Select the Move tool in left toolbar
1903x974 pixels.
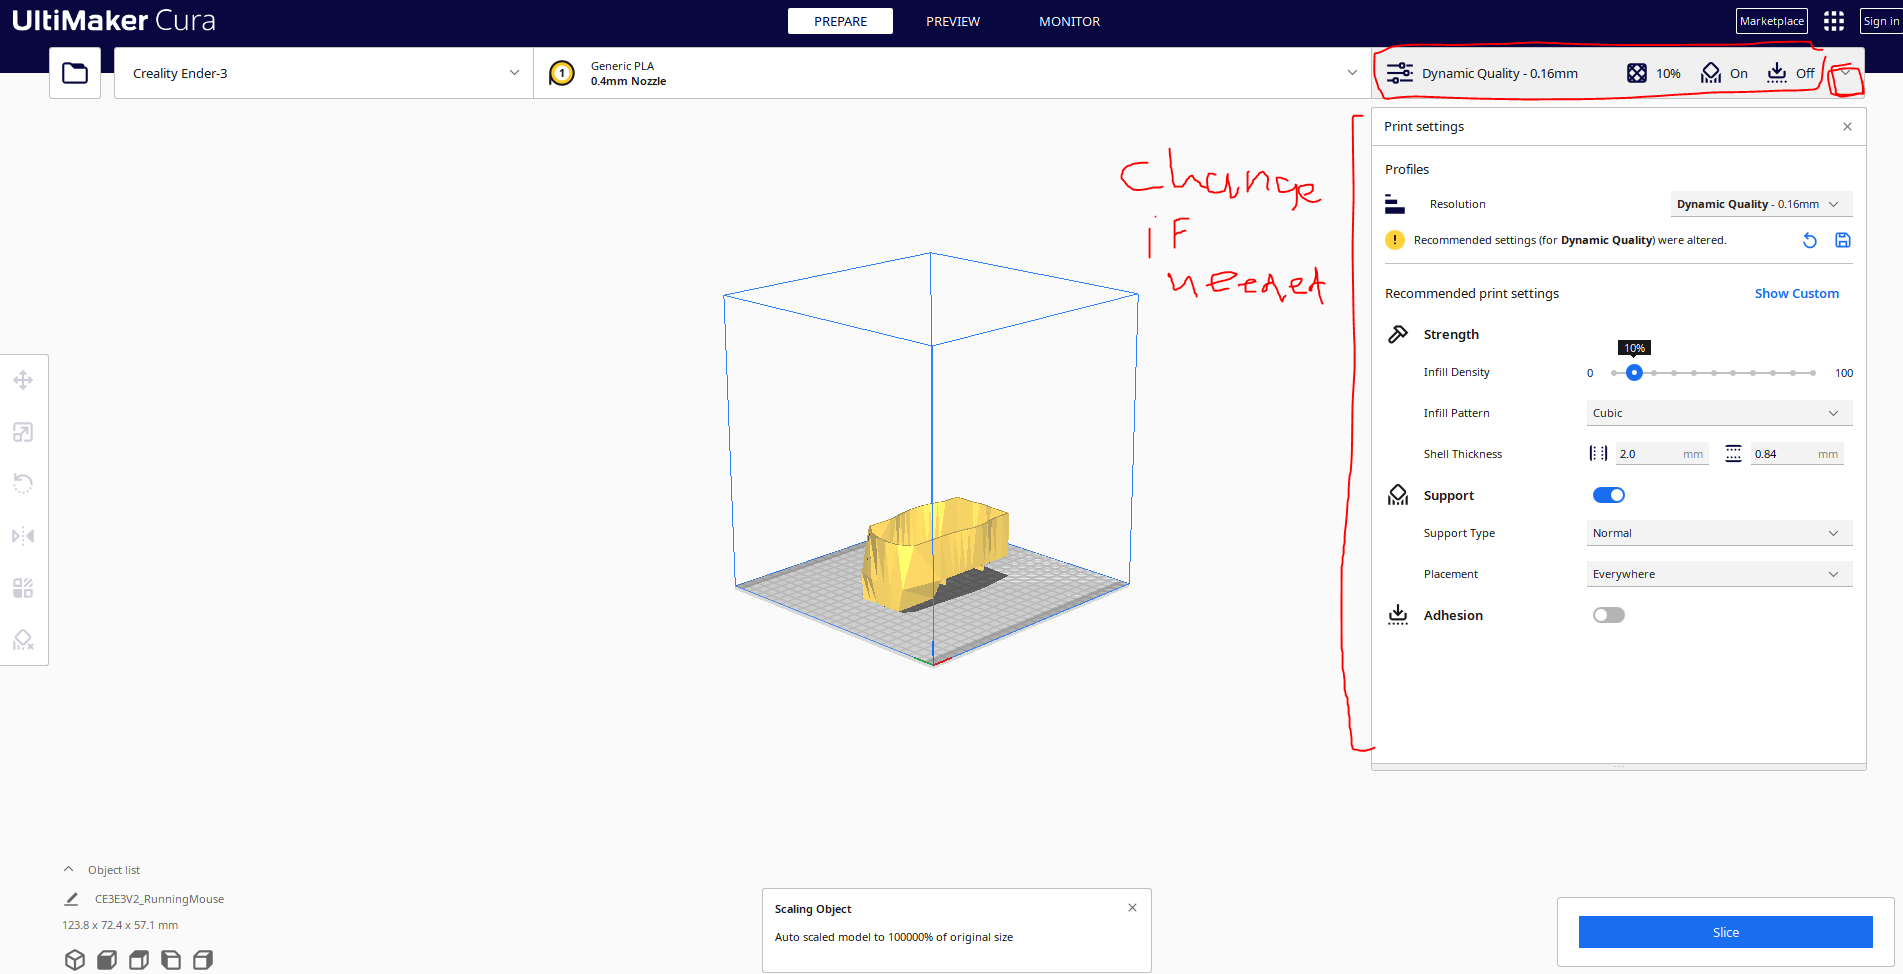coord(23,380)
